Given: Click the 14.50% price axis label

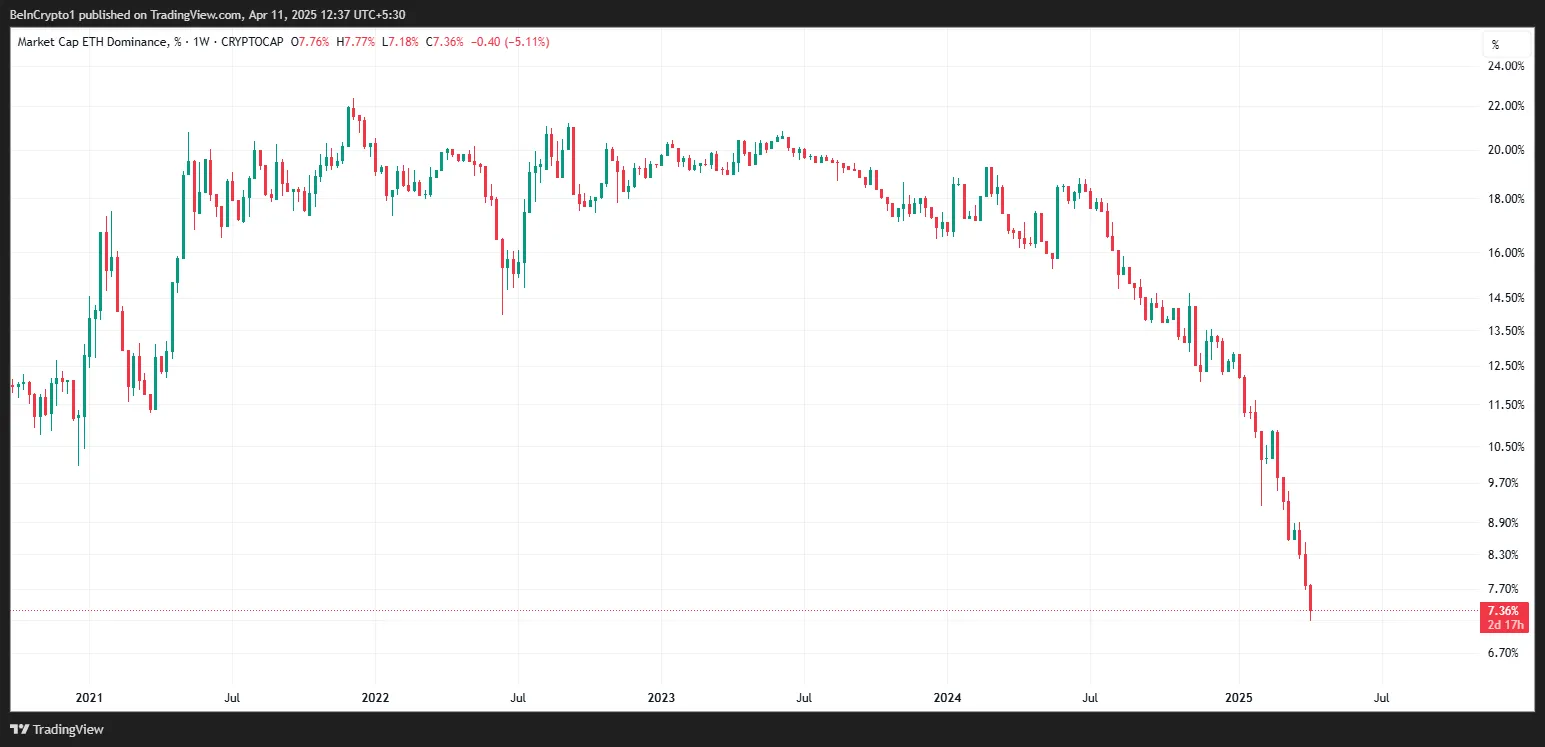Looking at the screenshot, I should [1506, 298].
